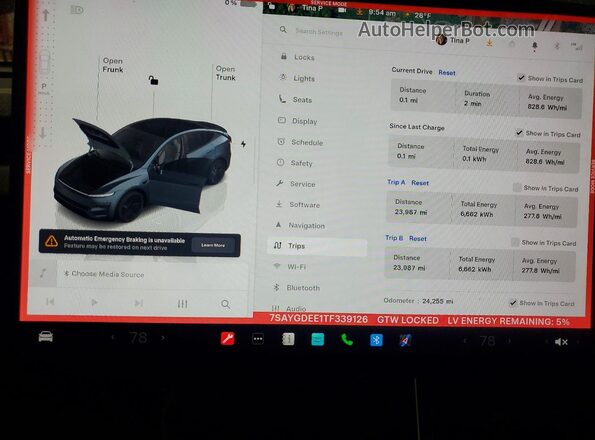595x440 pixels.
Task: Unmute the volume speaker icon
Action: [561, 342]
